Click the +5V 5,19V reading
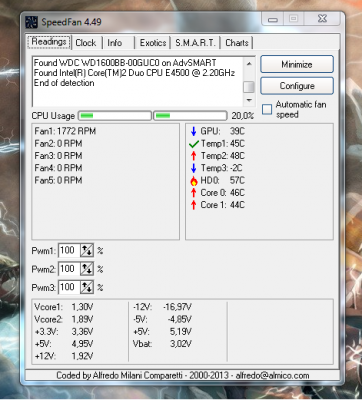362x400 pixels. point(162,332)
